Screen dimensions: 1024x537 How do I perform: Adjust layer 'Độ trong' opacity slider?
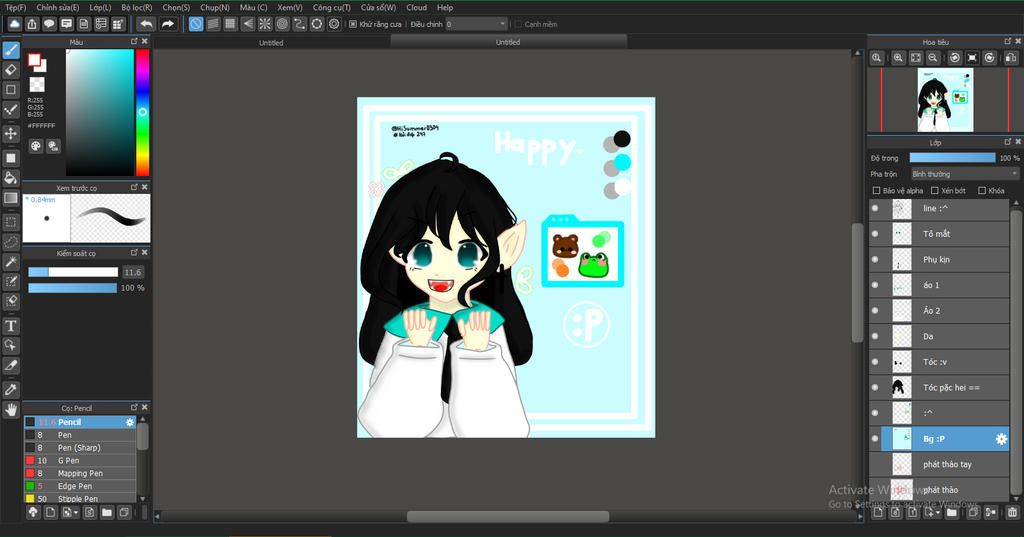952,158
